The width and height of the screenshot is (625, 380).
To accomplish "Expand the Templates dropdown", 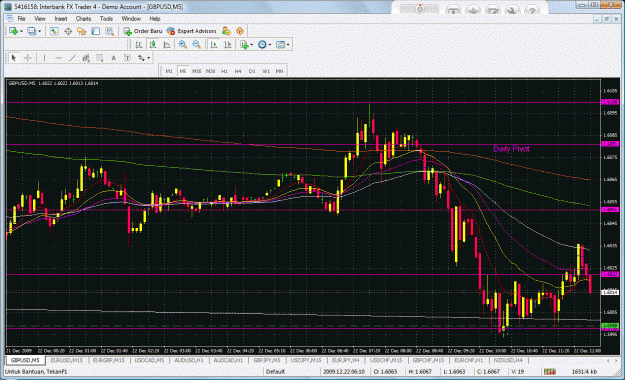I will click(x=288, y=45).
